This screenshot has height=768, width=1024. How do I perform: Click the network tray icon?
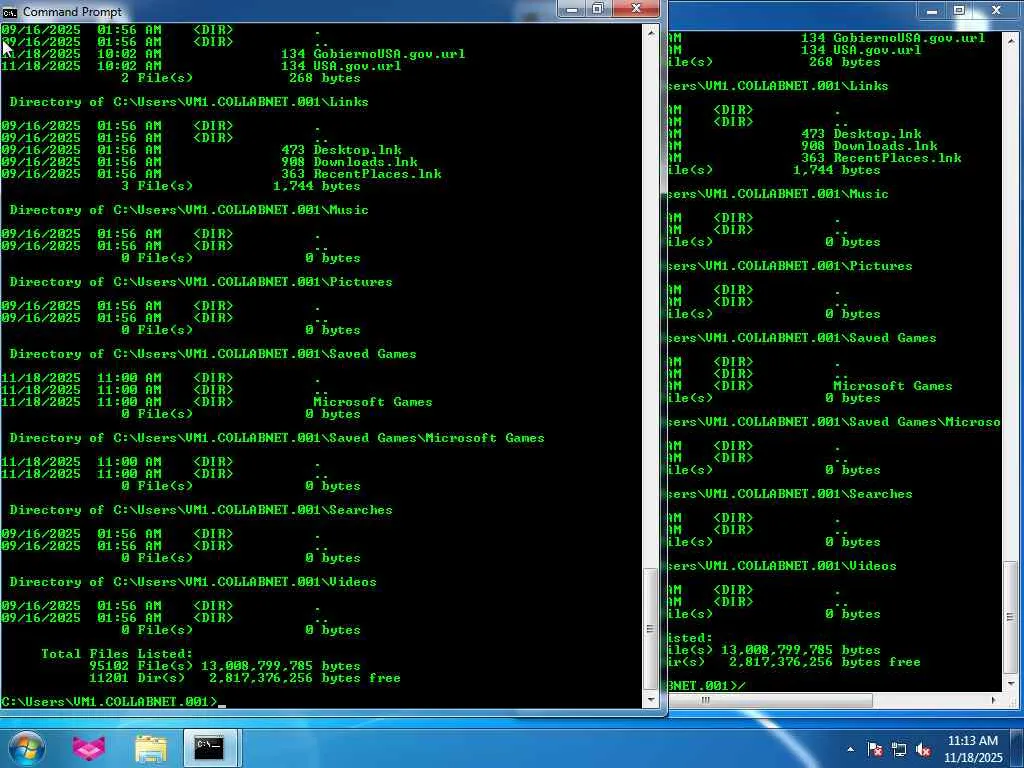pyautogui.click(x=899, y=749)
